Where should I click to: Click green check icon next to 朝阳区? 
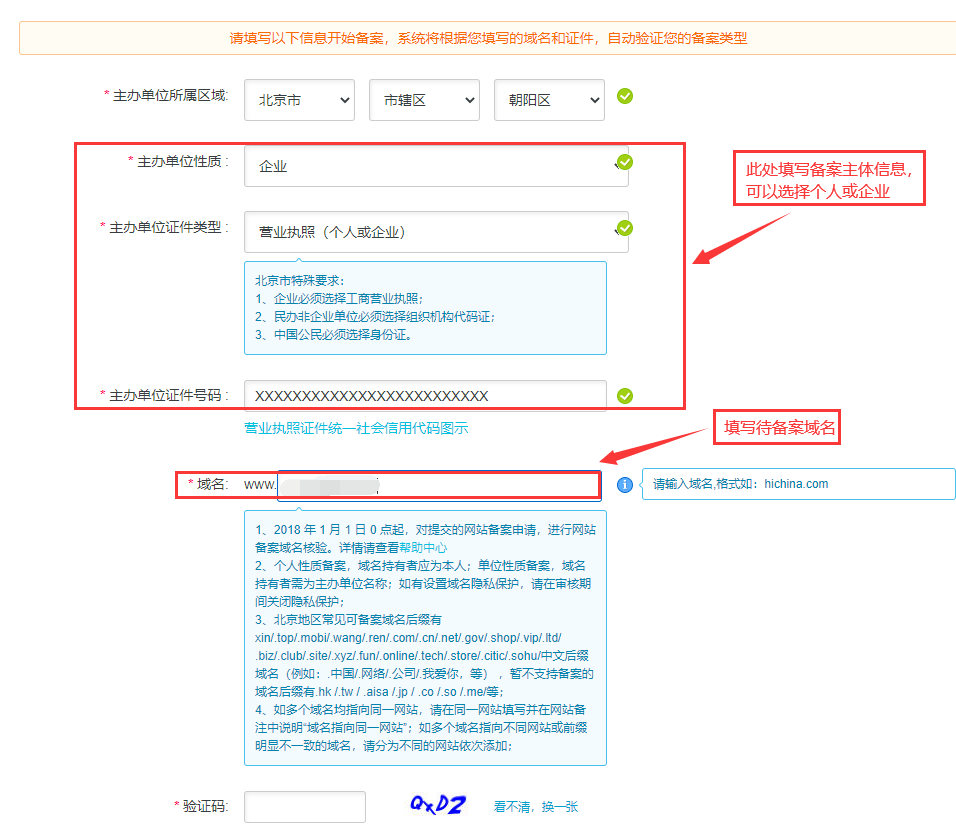625,96
